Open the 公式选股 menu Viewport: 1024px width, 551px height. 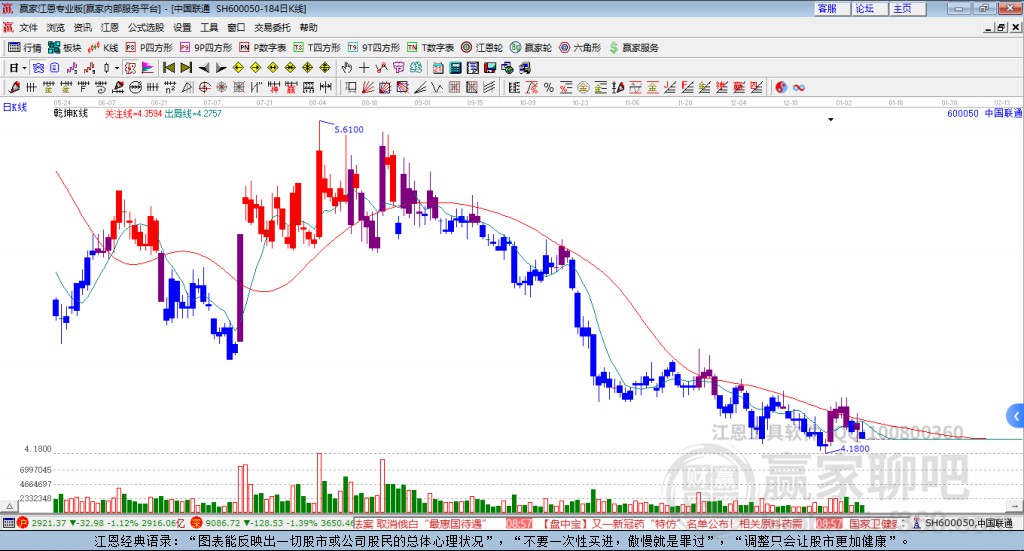146,27
